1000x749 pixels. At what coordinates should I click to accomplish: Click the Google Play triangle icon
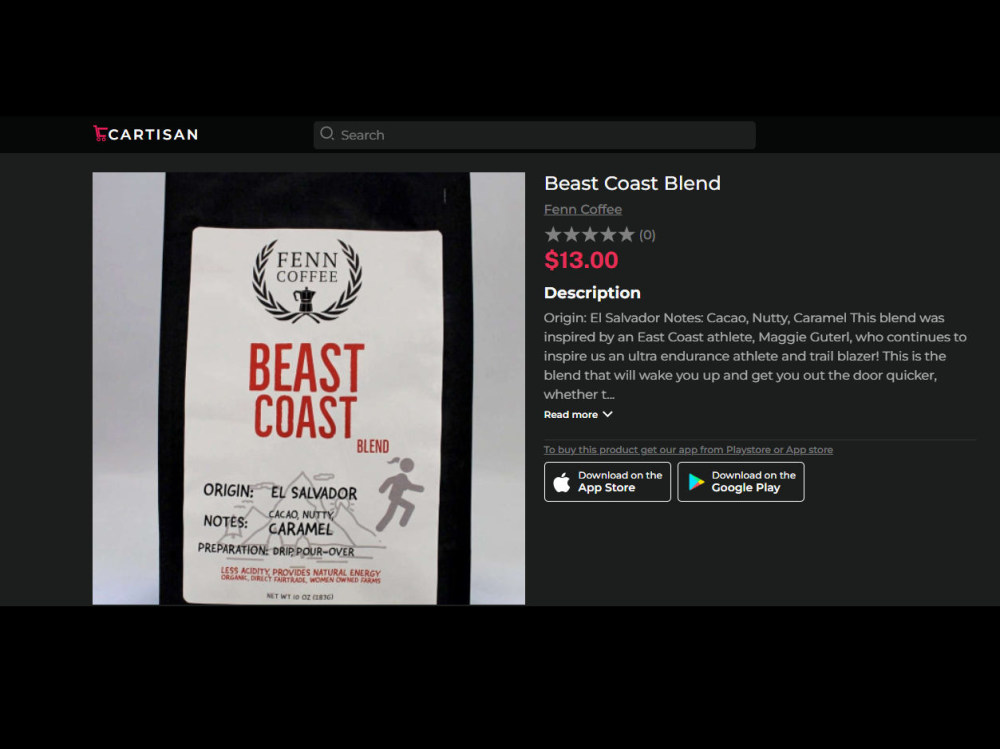(696, 482)
